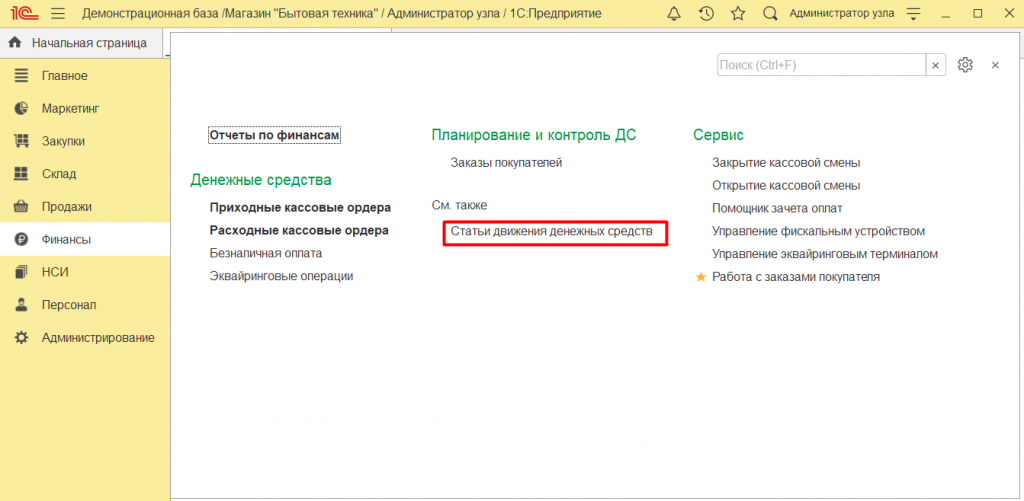Open menu settings gear icon
1024x501 pixels.
pyautogui.click(x=965, y=65)
